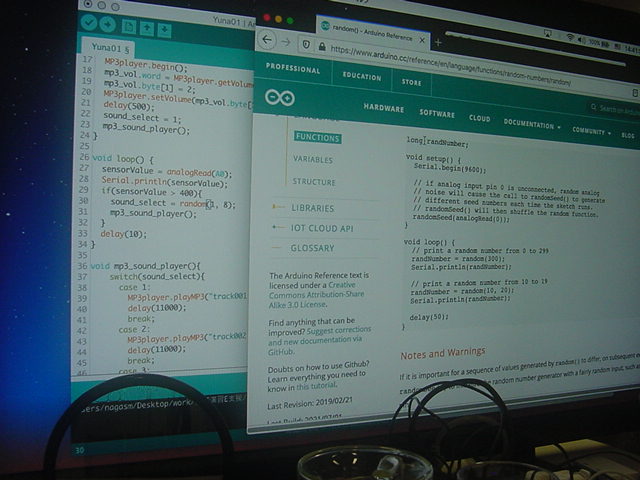The width and height of the screenshot is (640, 480).
Task: Open the Creative Commons Attribution-Share Alike license link
Action: 316,295
